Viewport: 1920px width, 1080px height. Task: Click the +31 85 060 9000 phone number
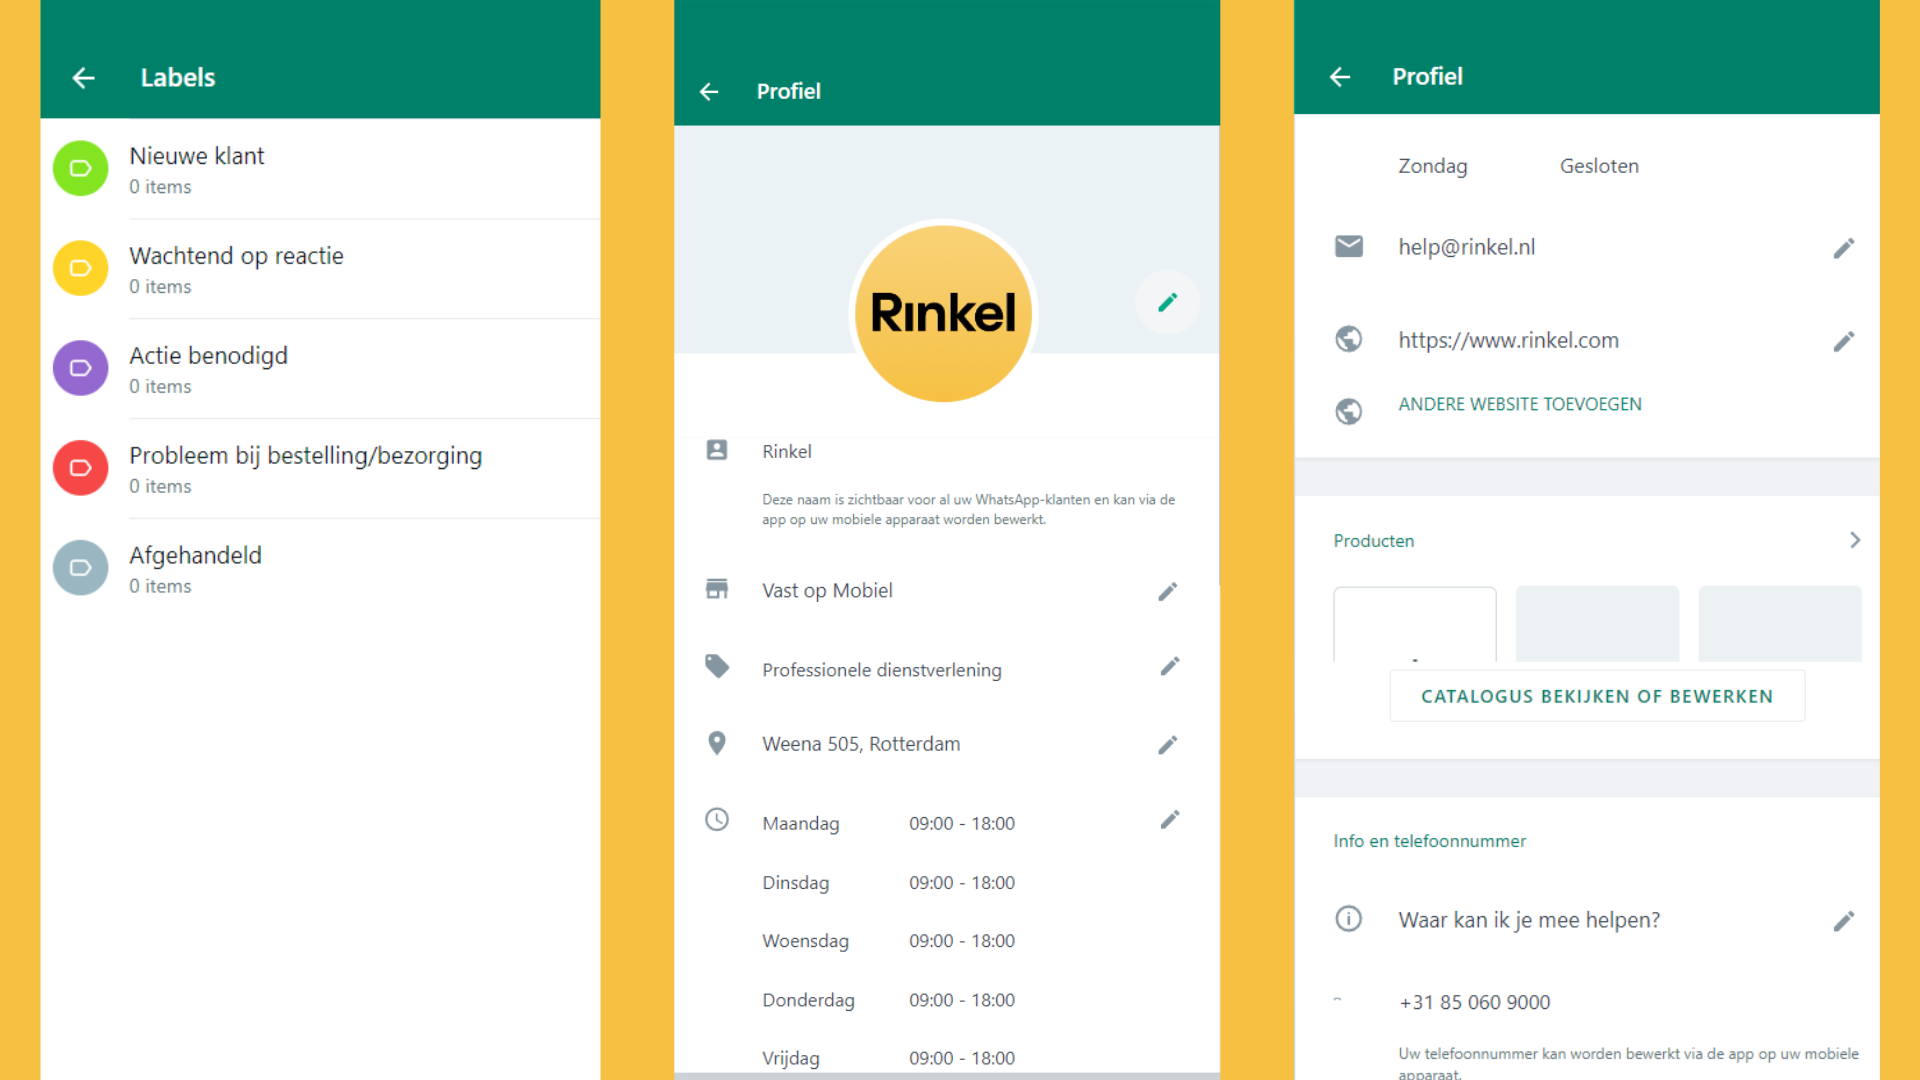coord(1475,1002)
